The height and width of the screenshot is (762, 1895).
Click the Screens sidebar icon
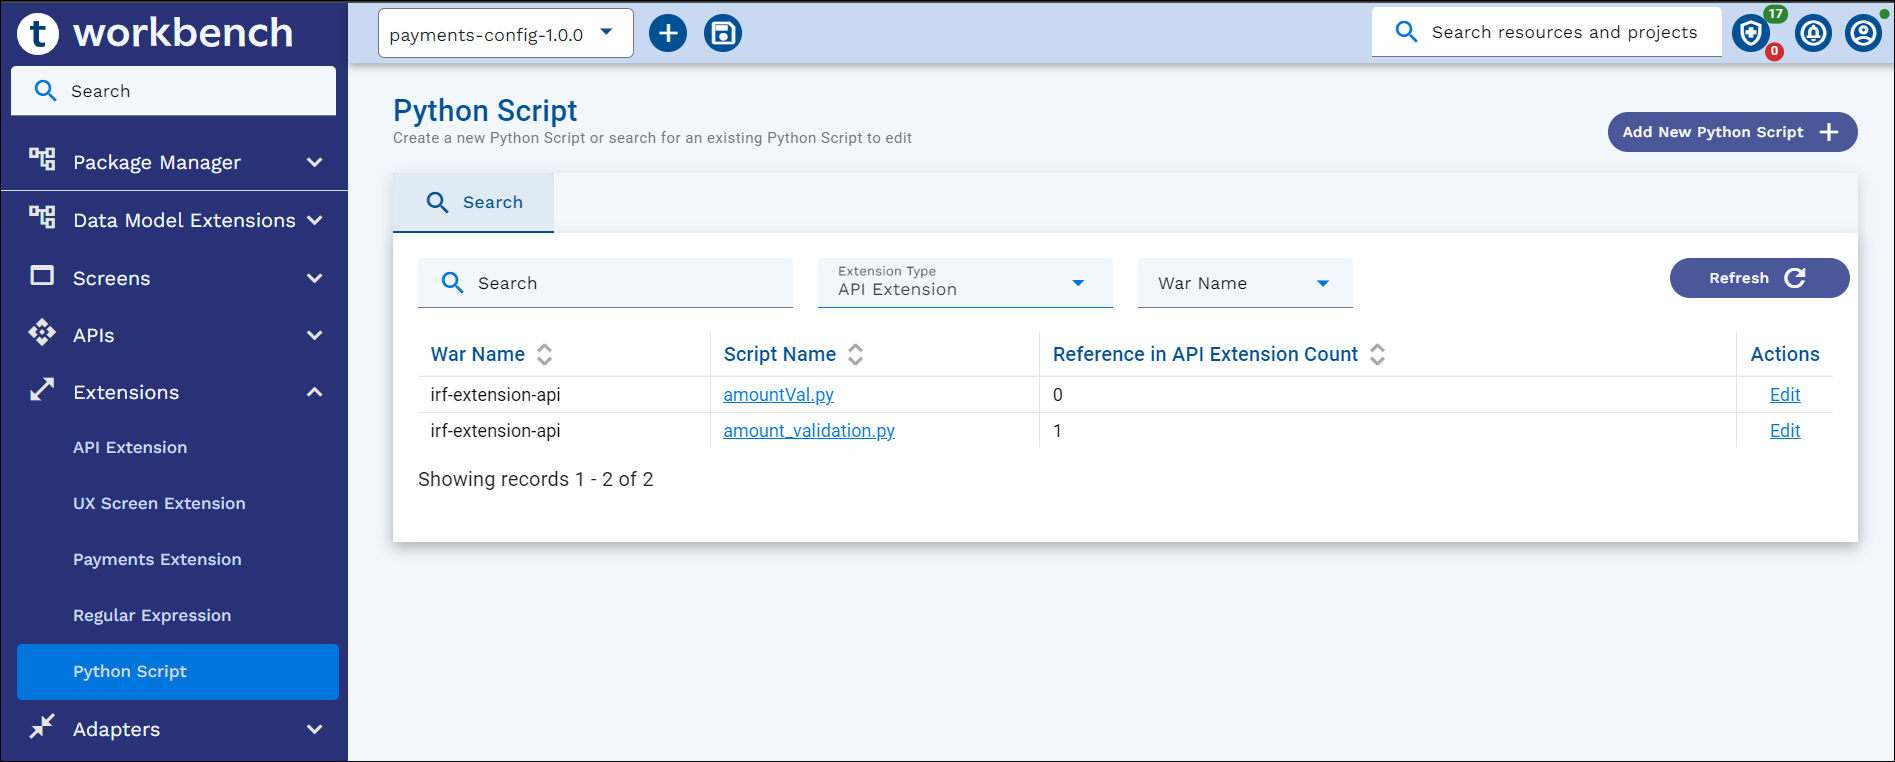(42, 275)
